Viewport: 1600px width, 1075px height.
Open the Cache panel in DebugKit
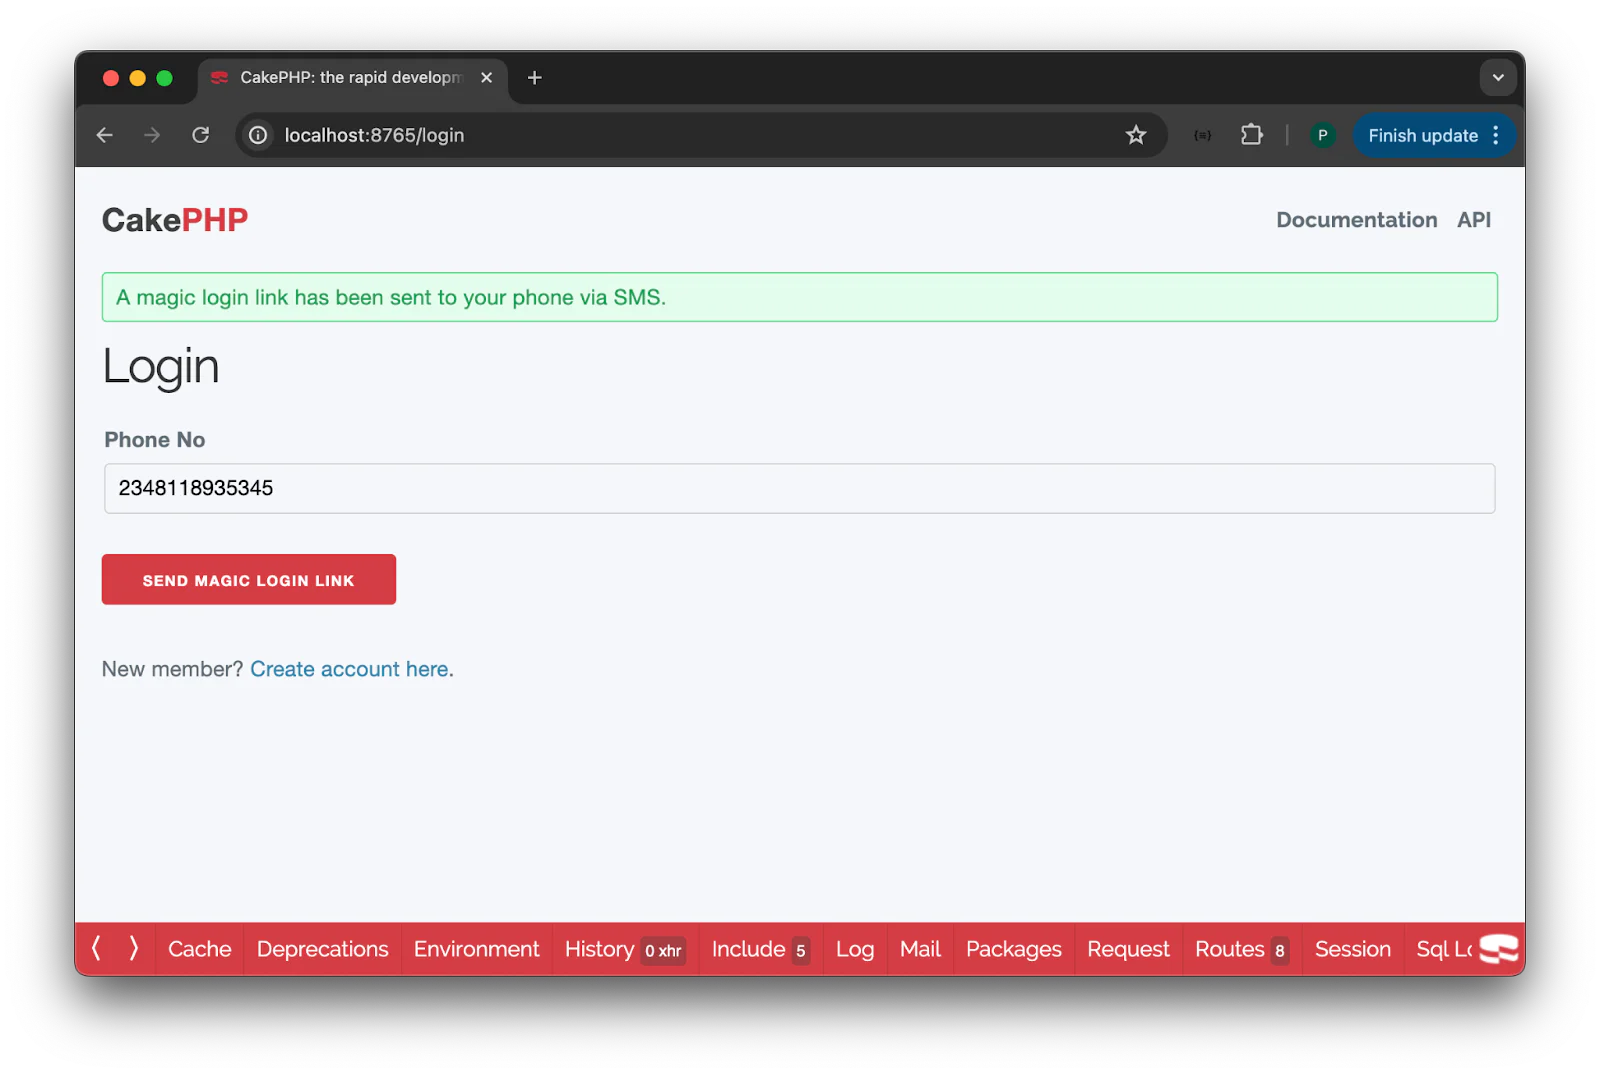tap(199, 949)
